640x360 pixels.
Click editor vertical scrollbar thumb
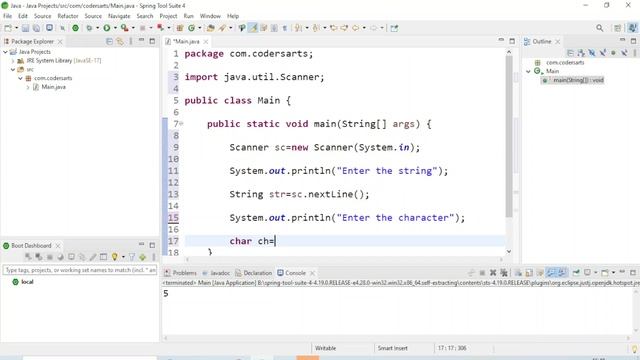tap(509, 136)
